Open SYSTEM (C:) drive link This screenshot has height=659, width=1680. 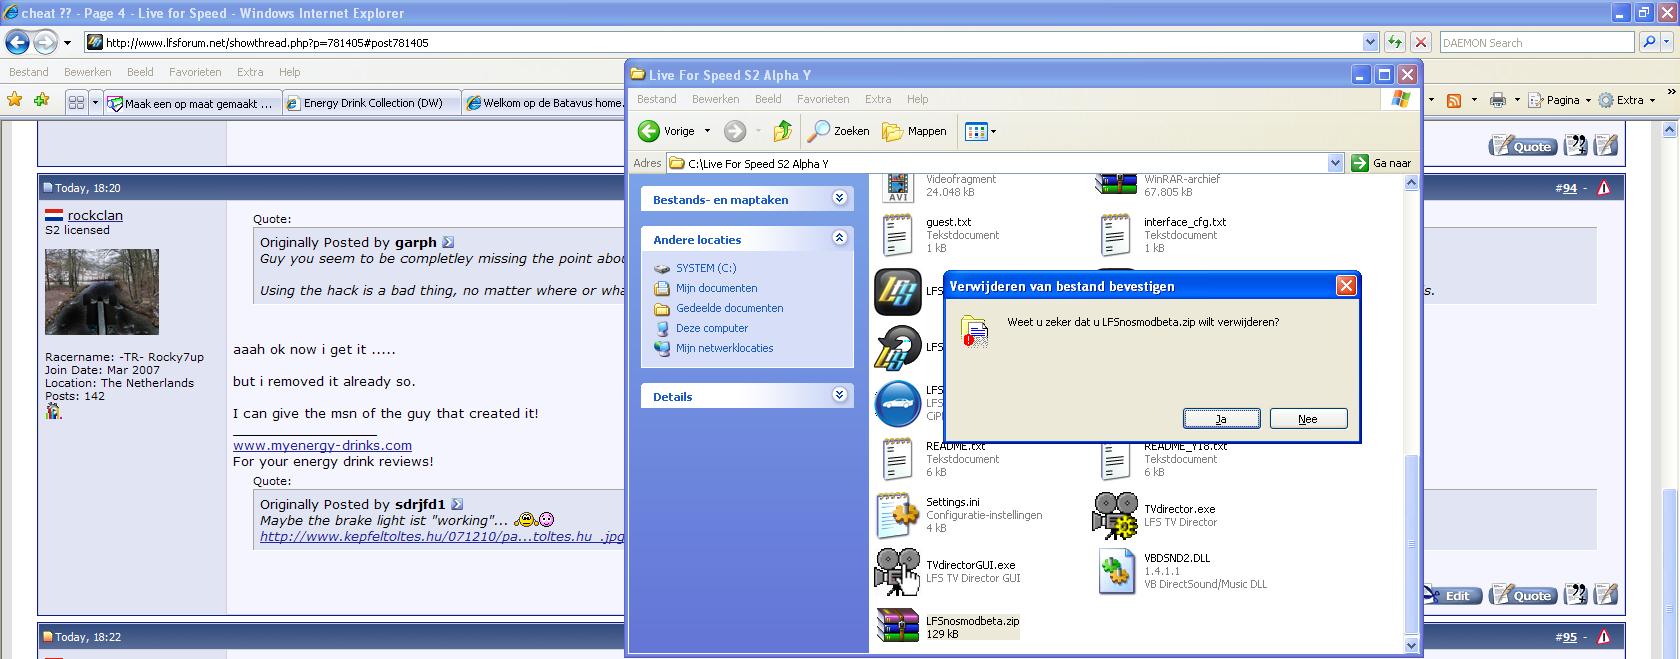pyautogui.click(x=706, y=268)
